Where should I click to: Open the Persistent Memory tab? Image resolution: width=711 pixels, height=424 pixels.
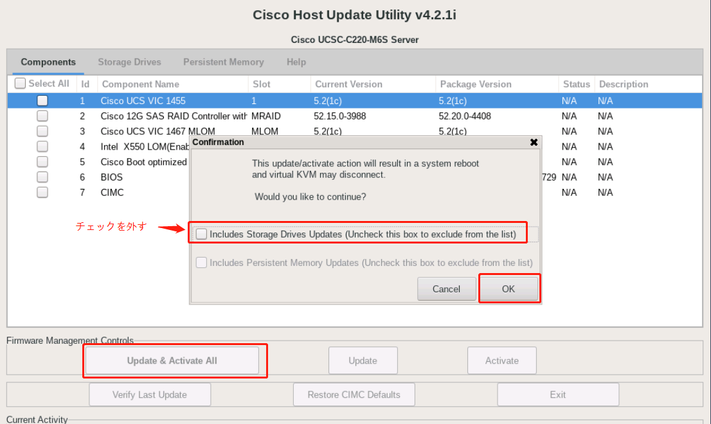(223, 62)
